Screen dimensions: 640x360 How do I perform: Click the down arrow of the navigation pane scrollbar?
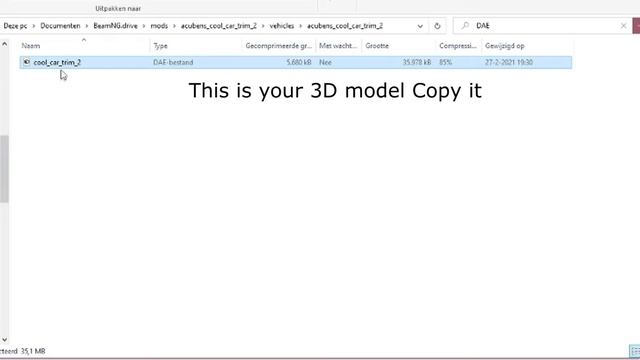click(x=4, y=340)
